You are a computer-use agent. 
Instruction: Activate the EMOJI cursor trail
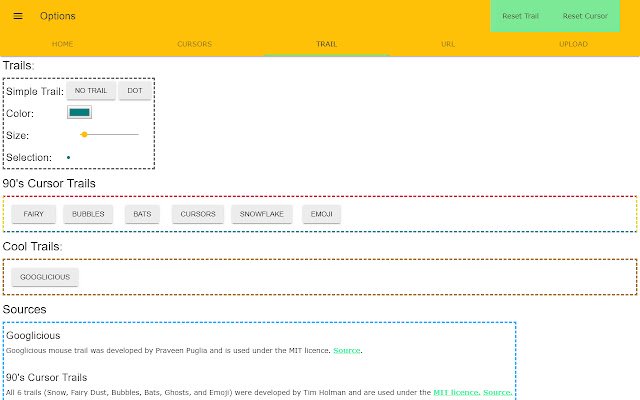[322, 214]
